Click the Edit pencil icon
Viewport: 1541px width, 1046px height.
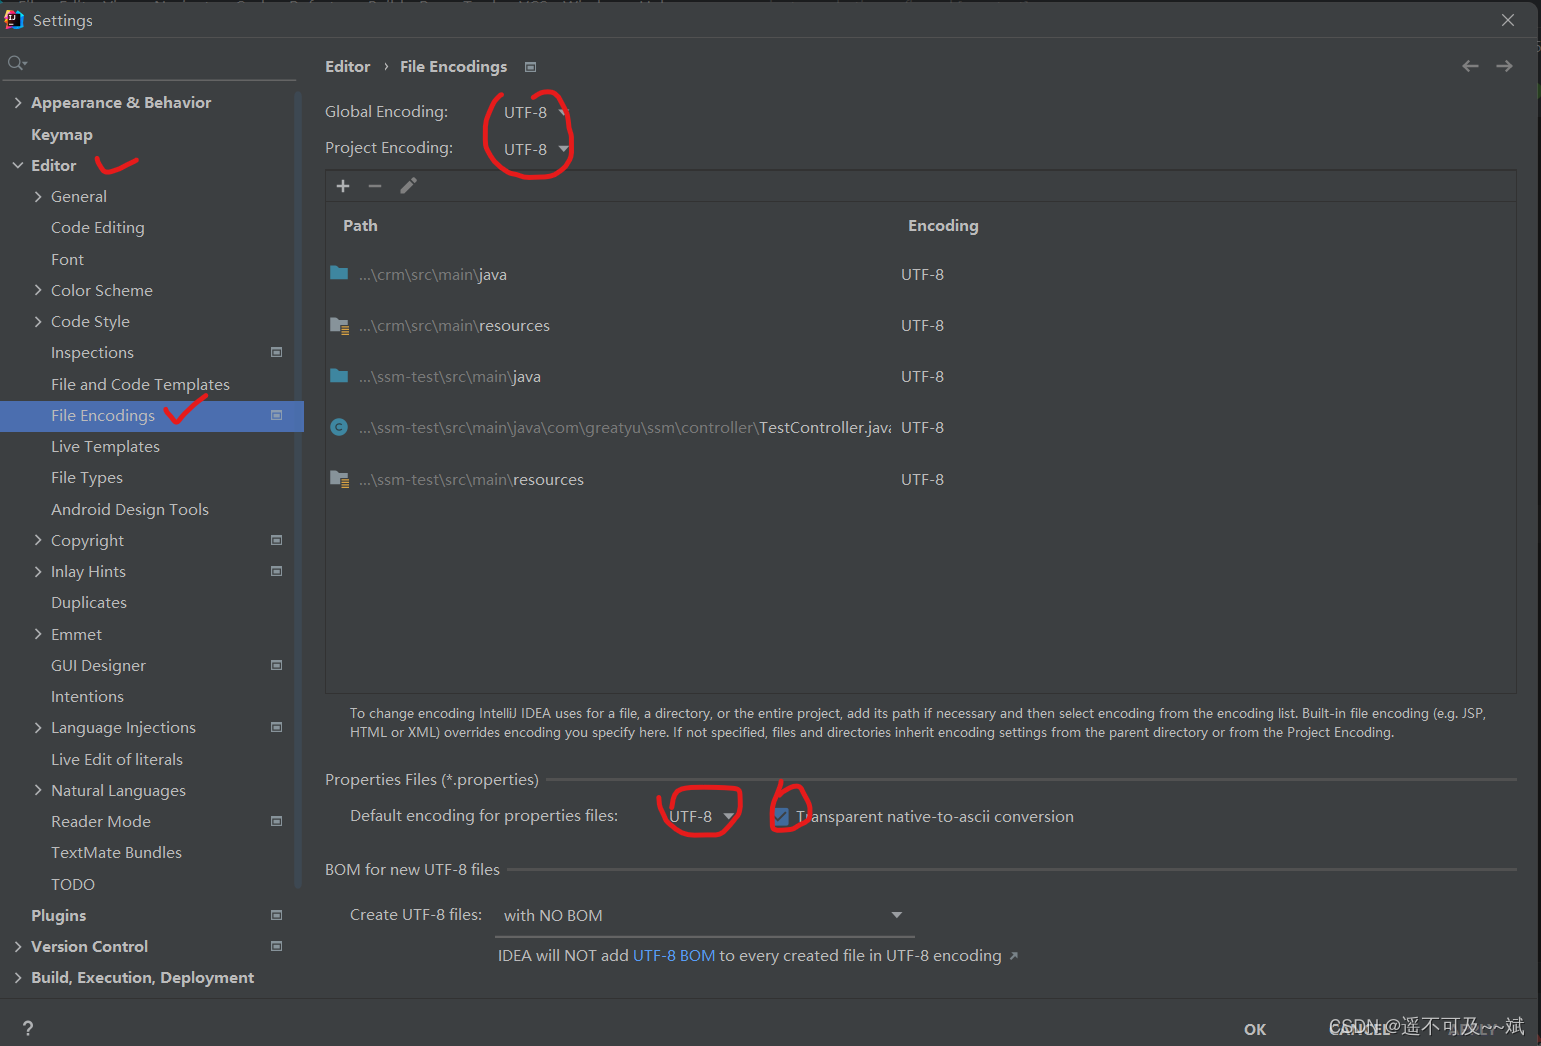408,186
